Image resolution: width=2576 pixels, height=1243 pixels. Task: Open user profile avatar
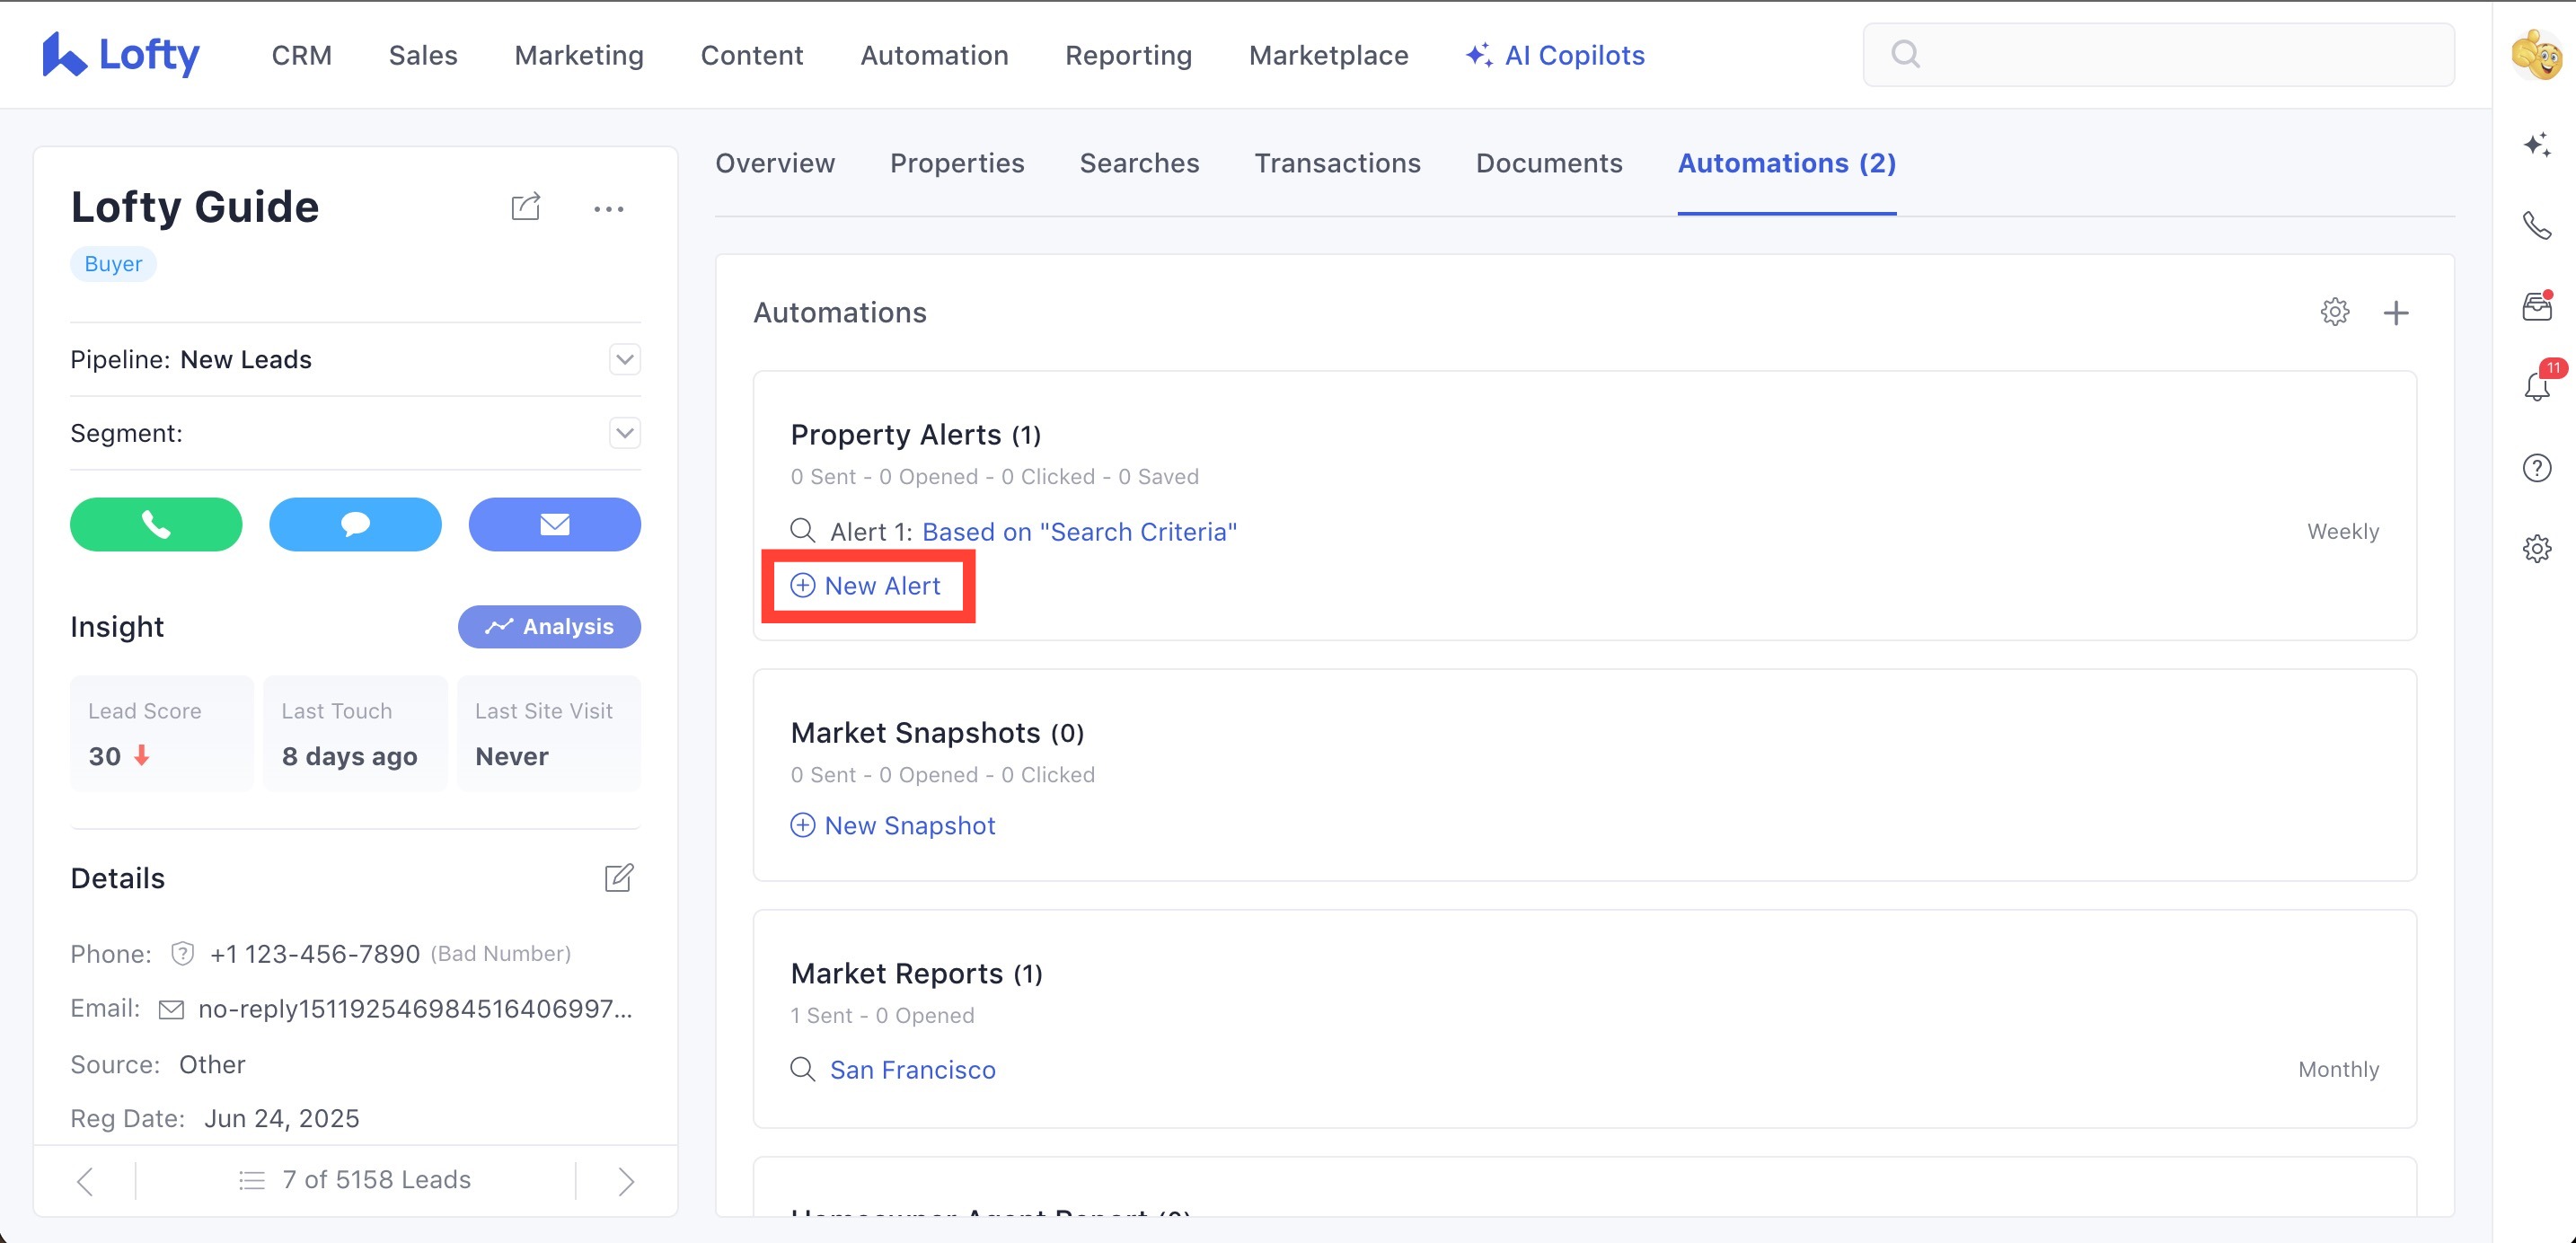tap(2536, 55)
